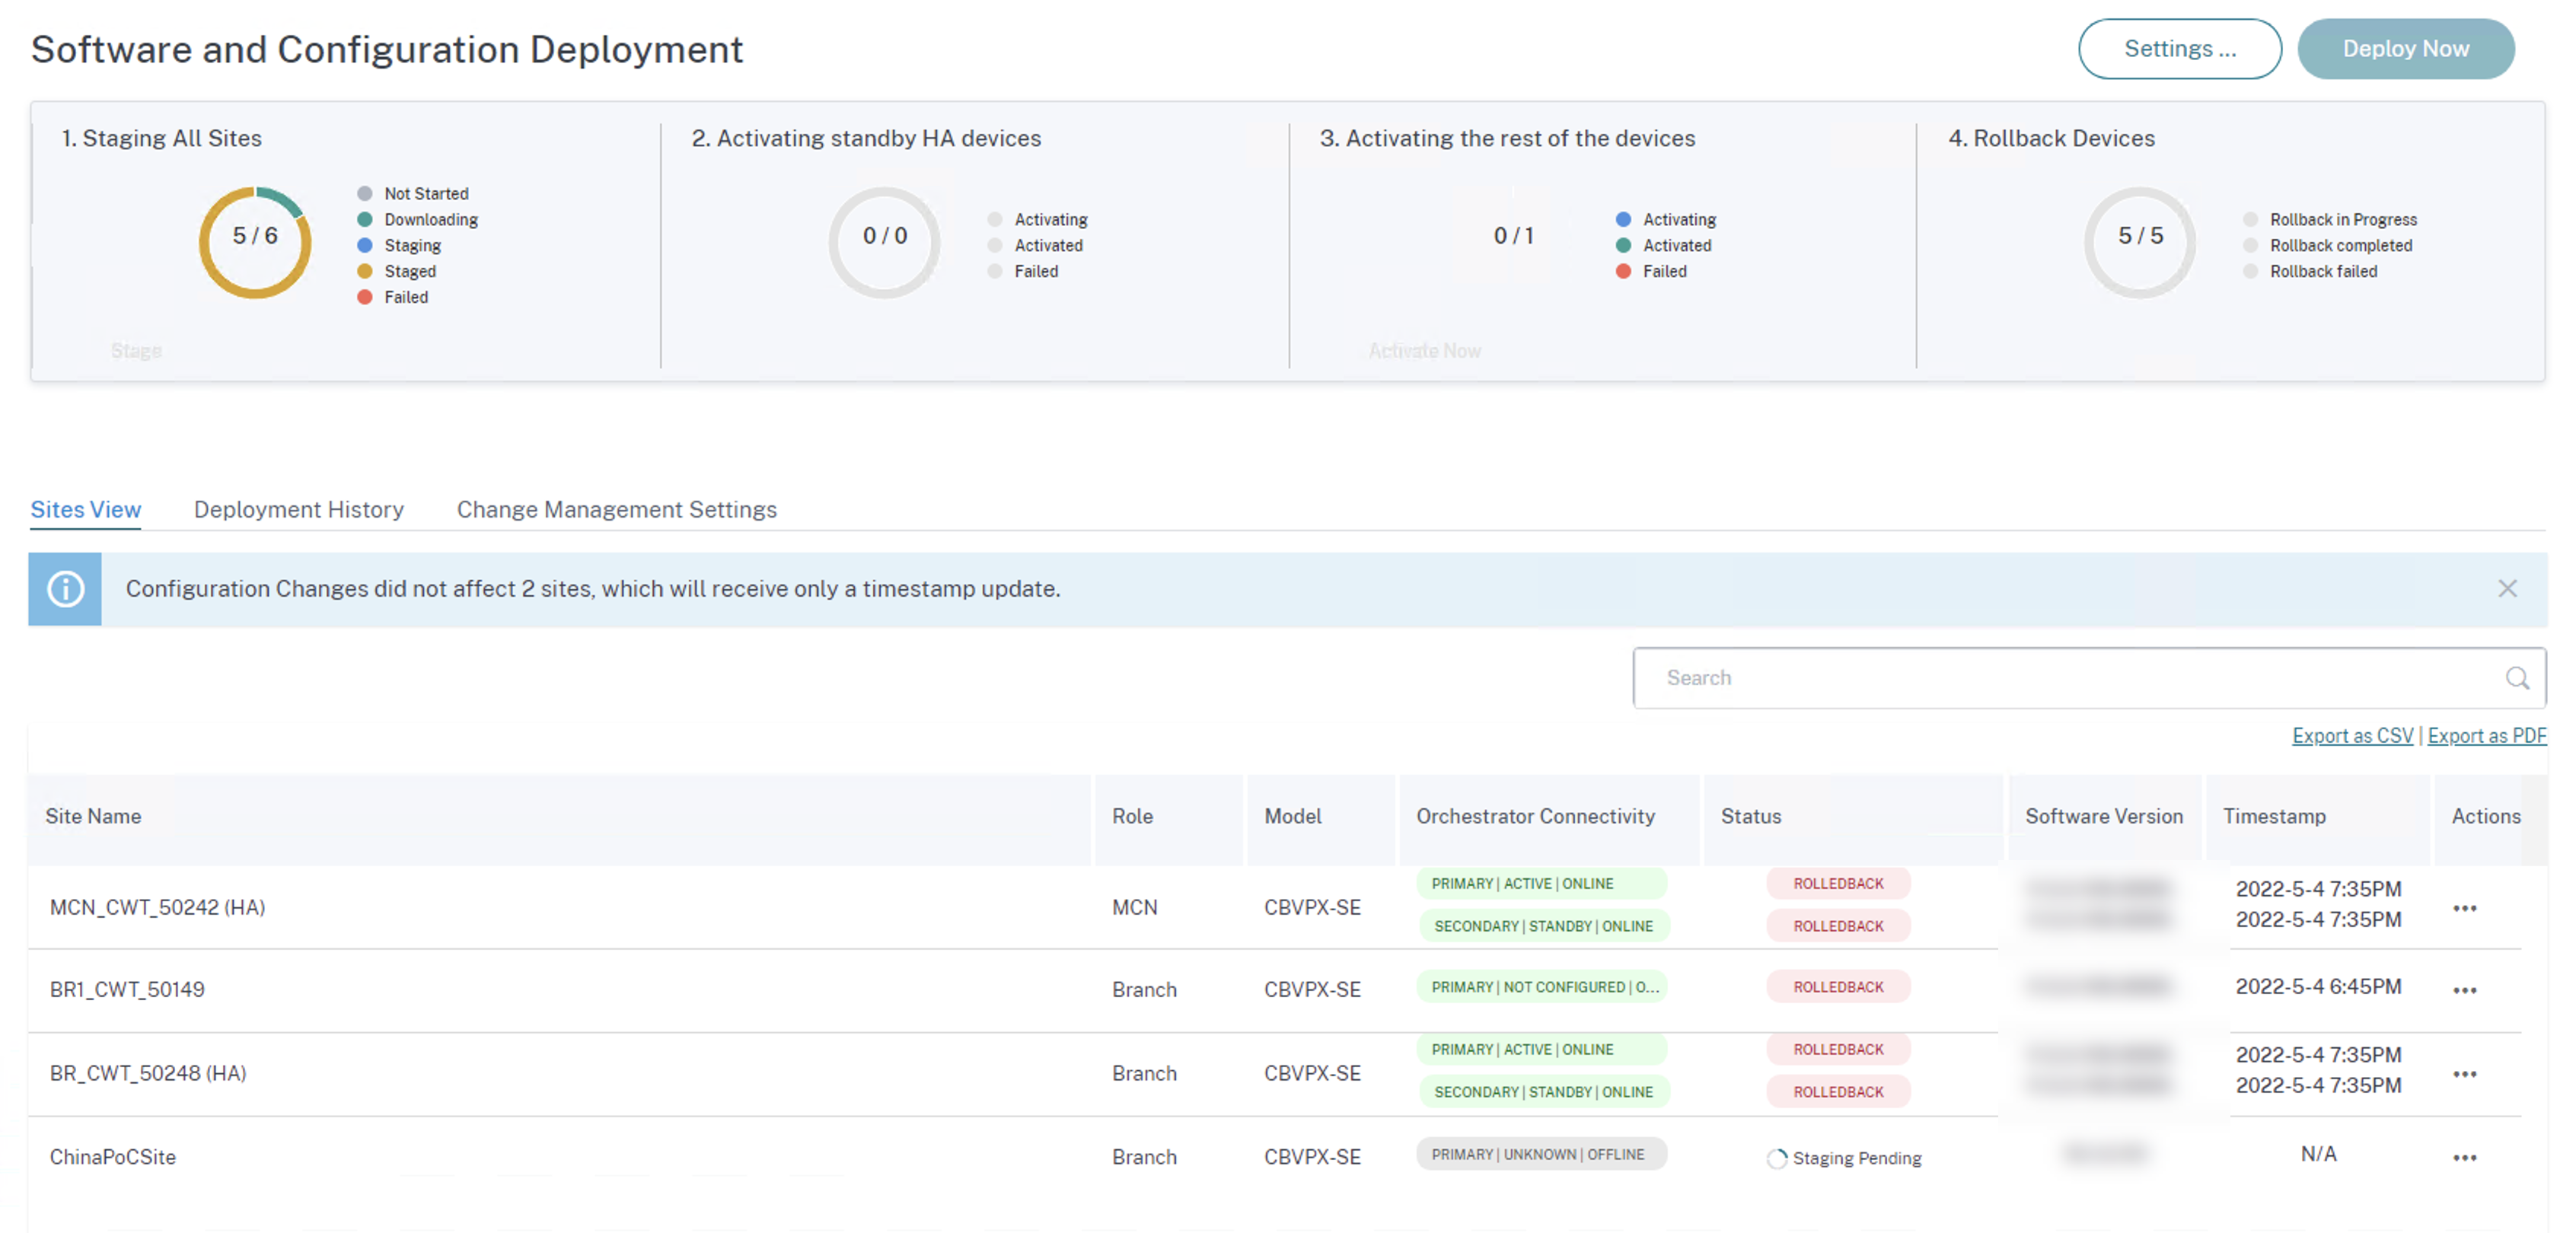Select the MCN_CWT_50242 (HA) site name
This screenshot has height=1233, width=2576.
[x=157, y=907]
